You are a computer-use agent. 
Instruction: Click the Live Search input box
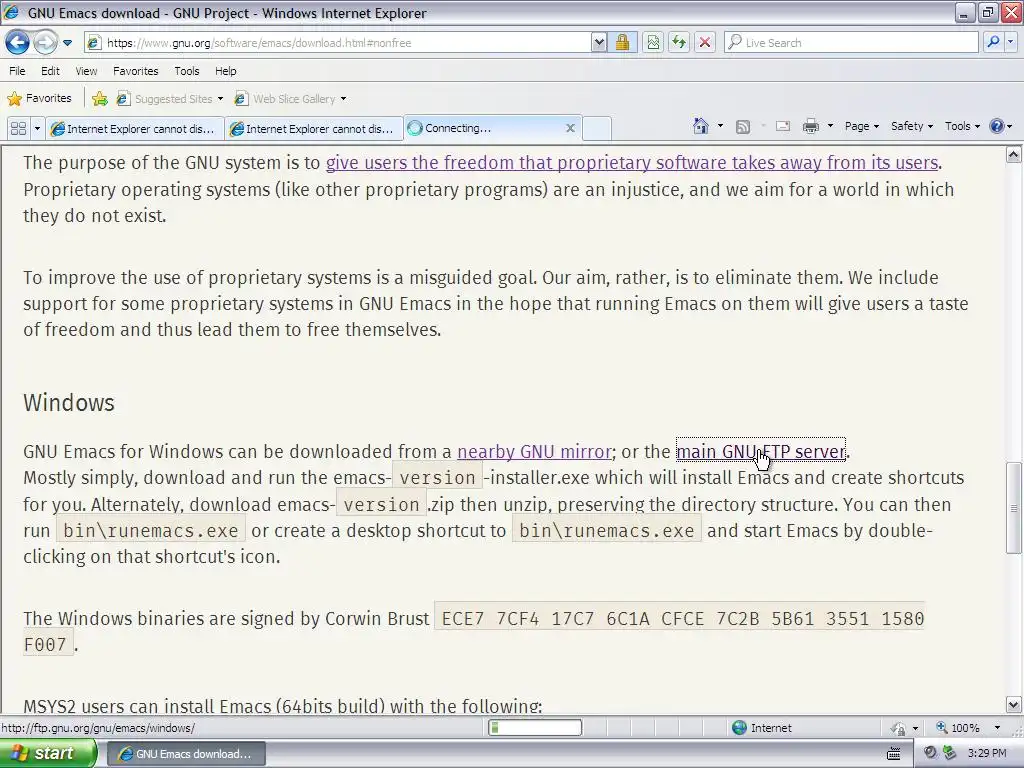851,42
